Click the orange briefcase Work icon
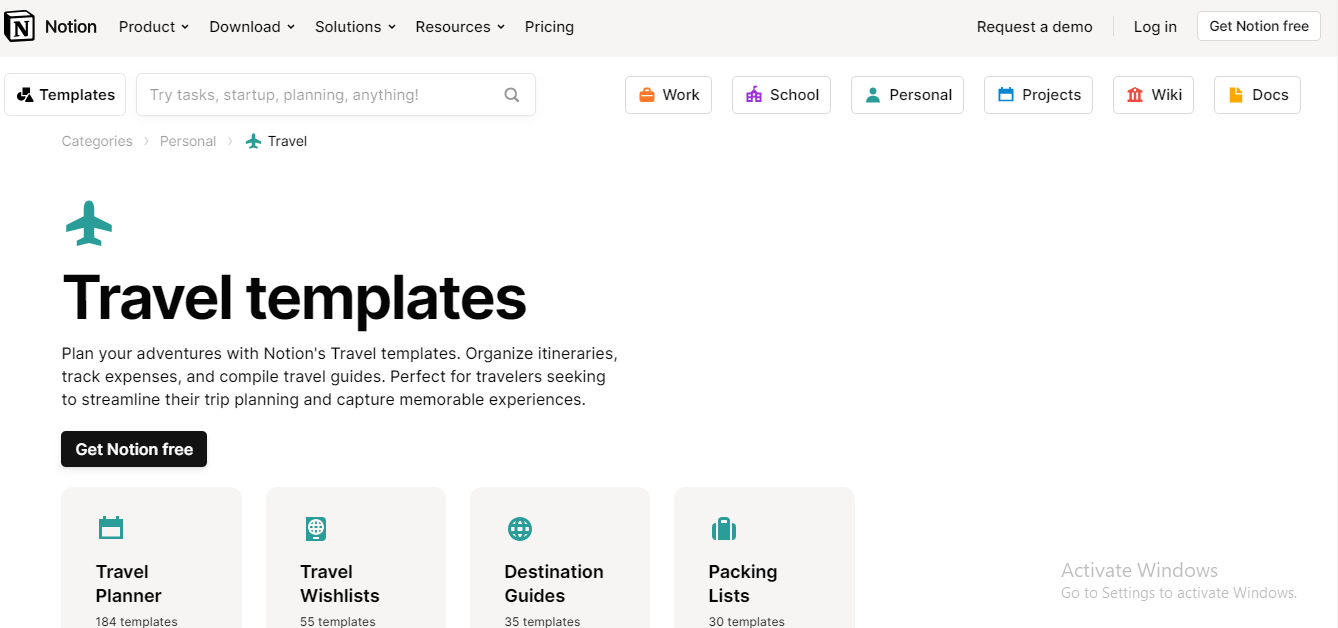The width and height of the screenshot is (1338, 628). click(647, 95)
